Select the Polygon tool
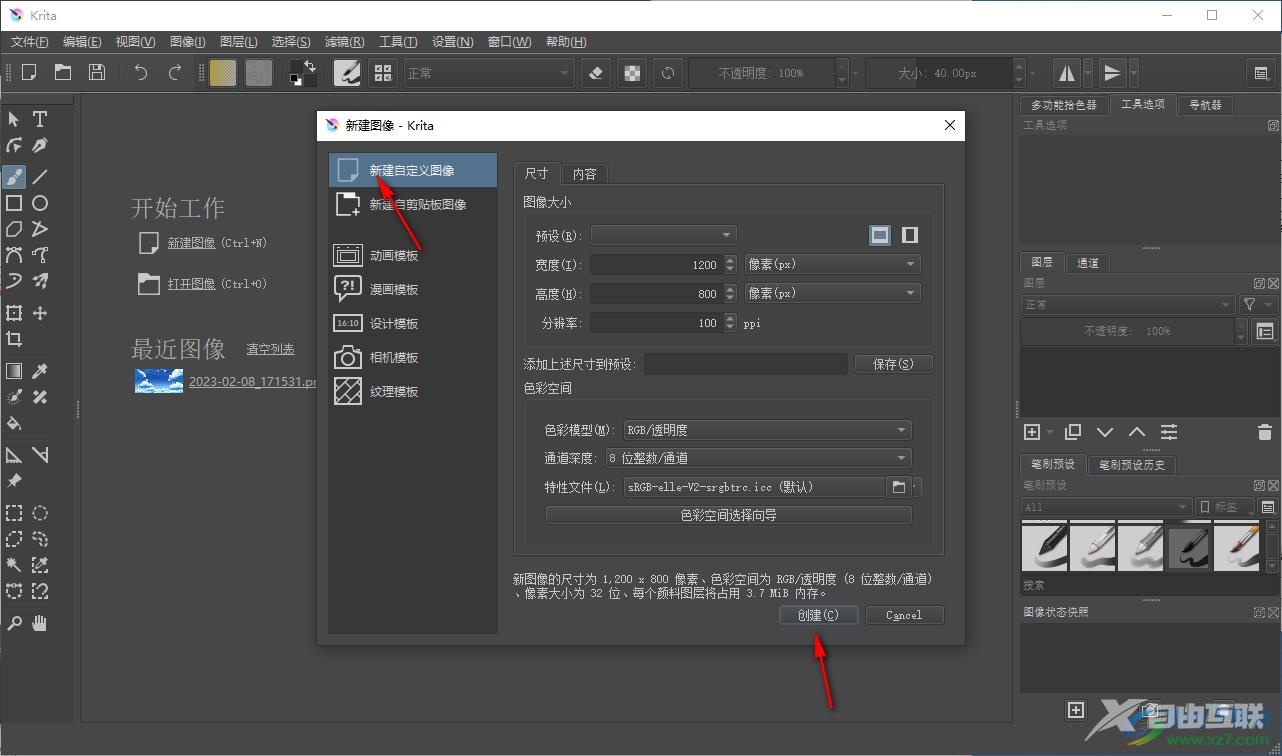Viewport: 1282px width, 756px height. point(14,229)
